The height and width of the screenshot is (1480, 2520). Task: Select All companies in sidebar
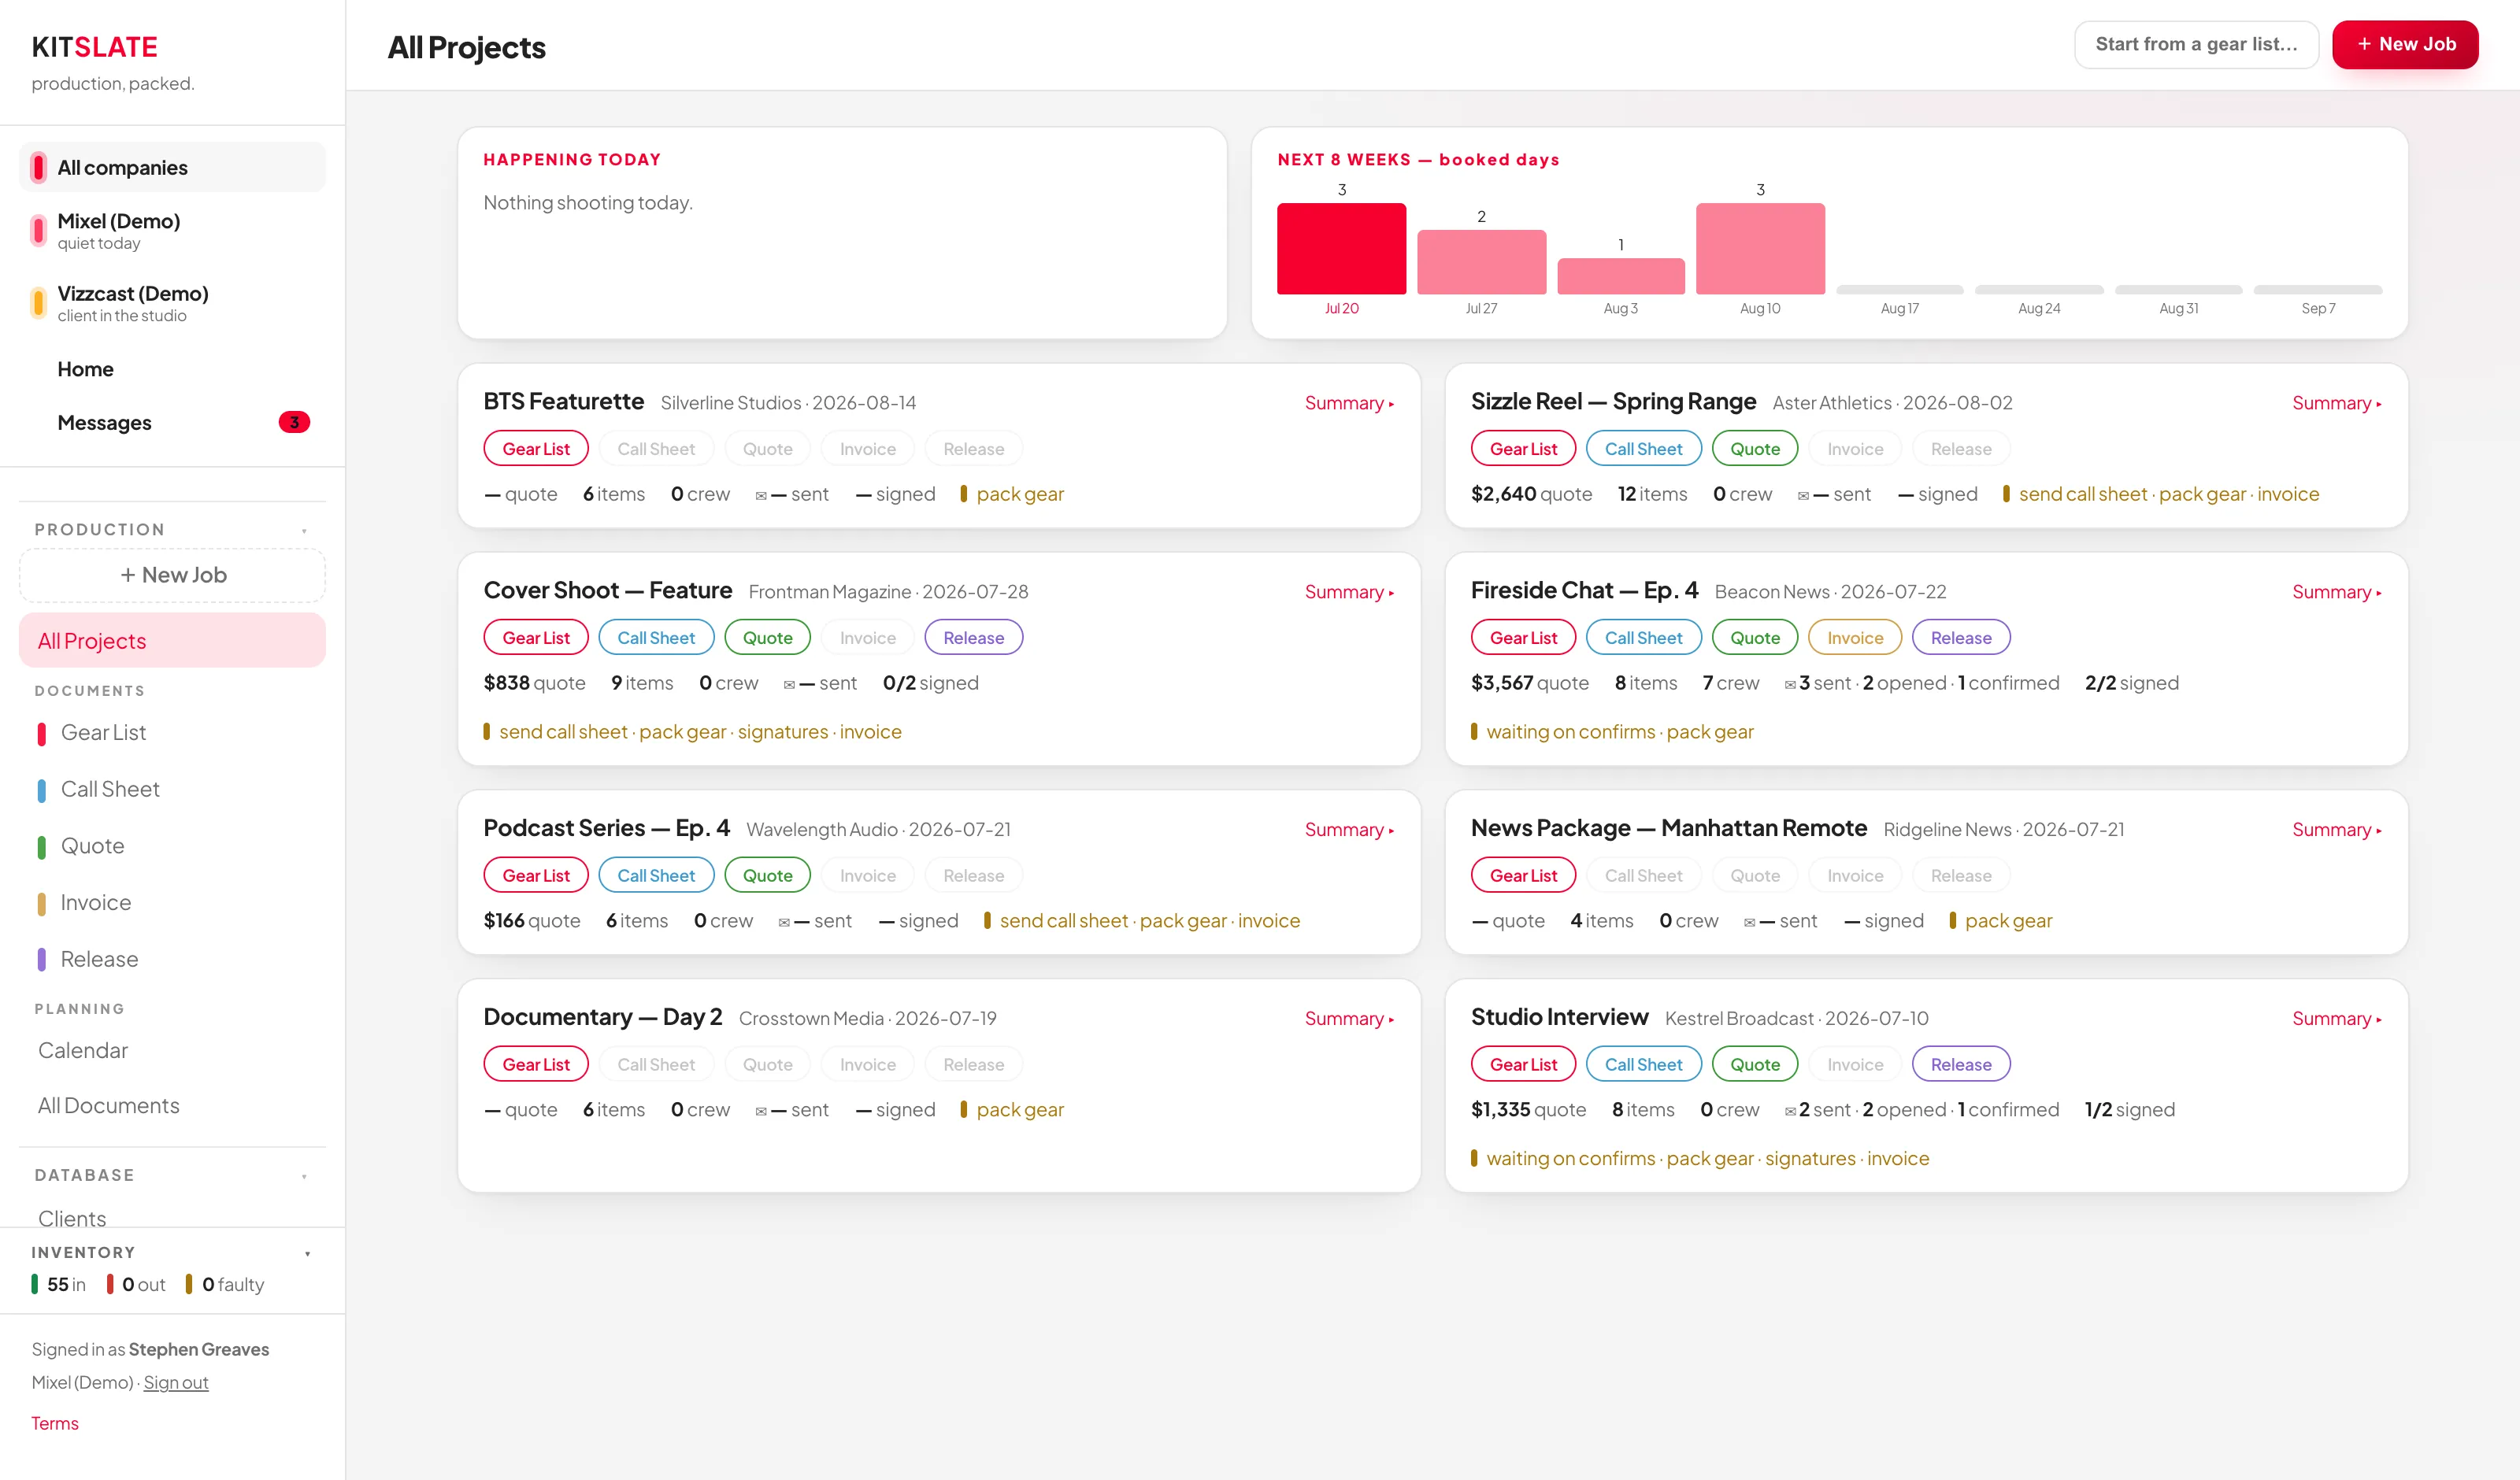pos(172,167)
